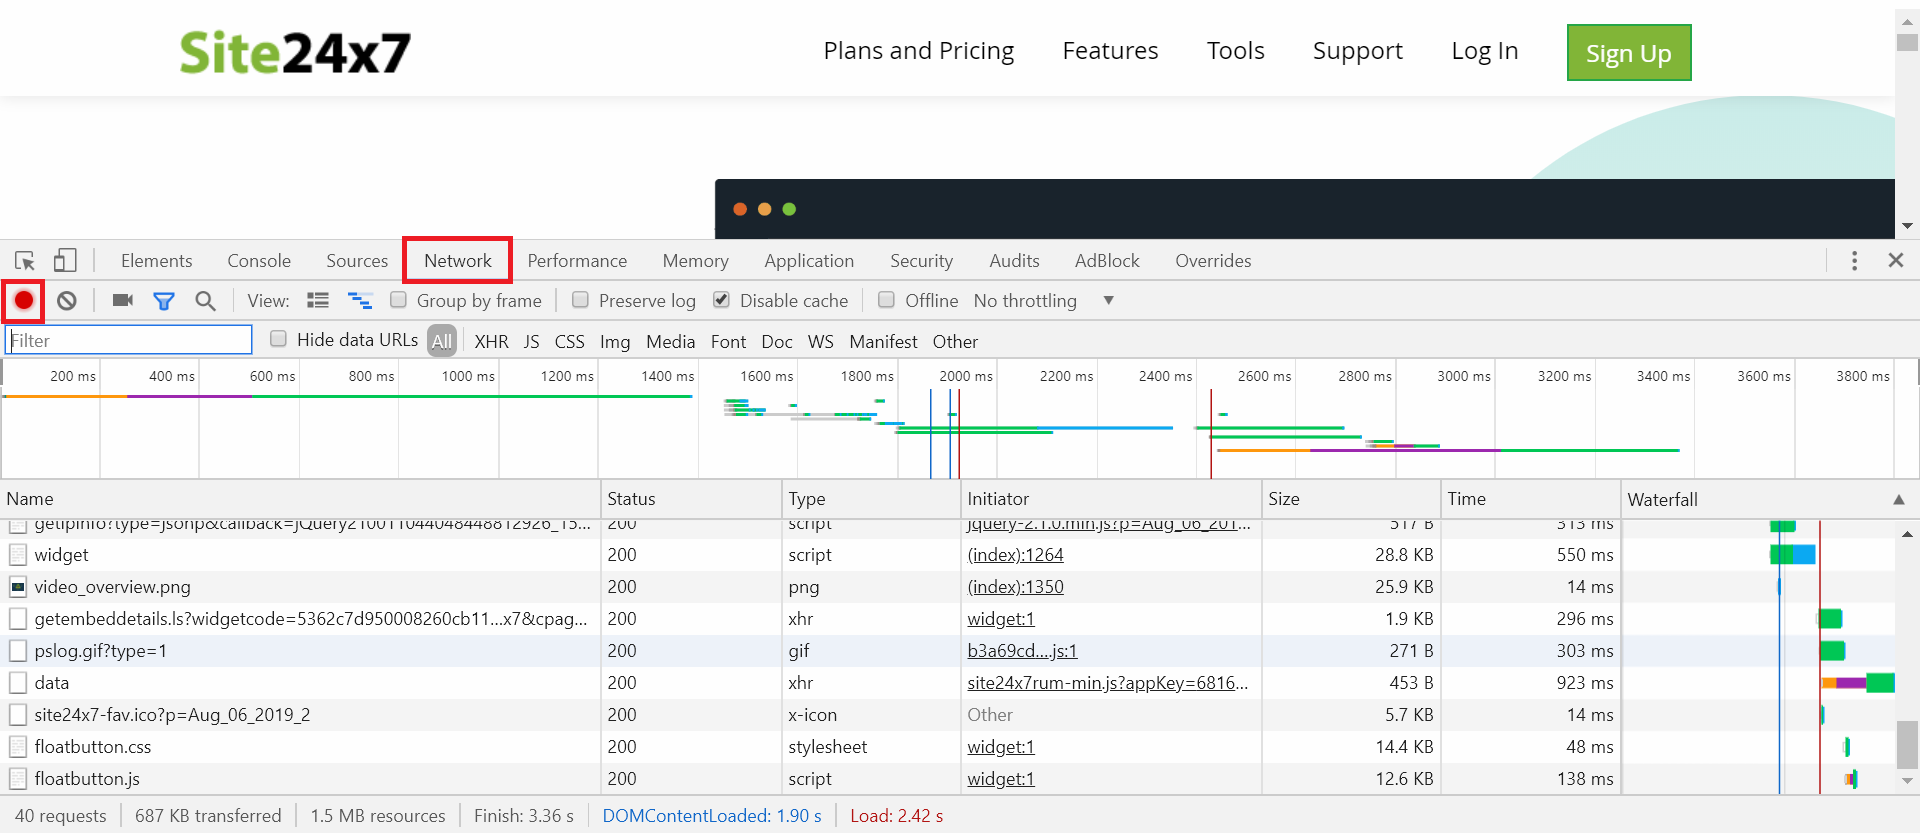This screenshot has height=833, width=1920.
Task: Filter requests by XHR type
Action: coord(491,342)
